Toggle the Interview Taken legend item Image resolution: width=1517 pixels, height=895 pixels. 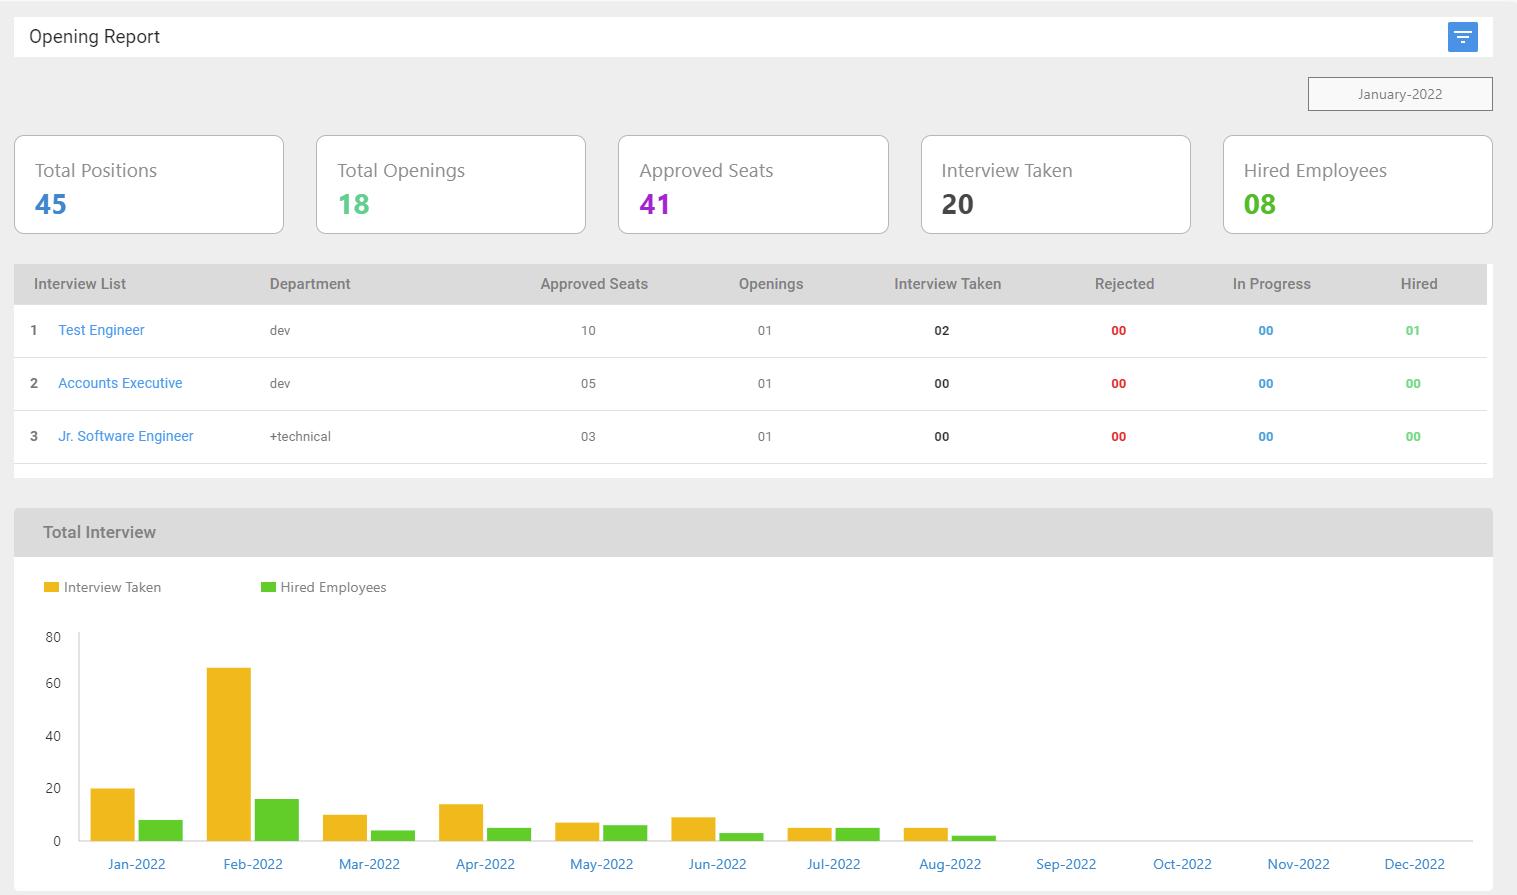pos(102,587)
